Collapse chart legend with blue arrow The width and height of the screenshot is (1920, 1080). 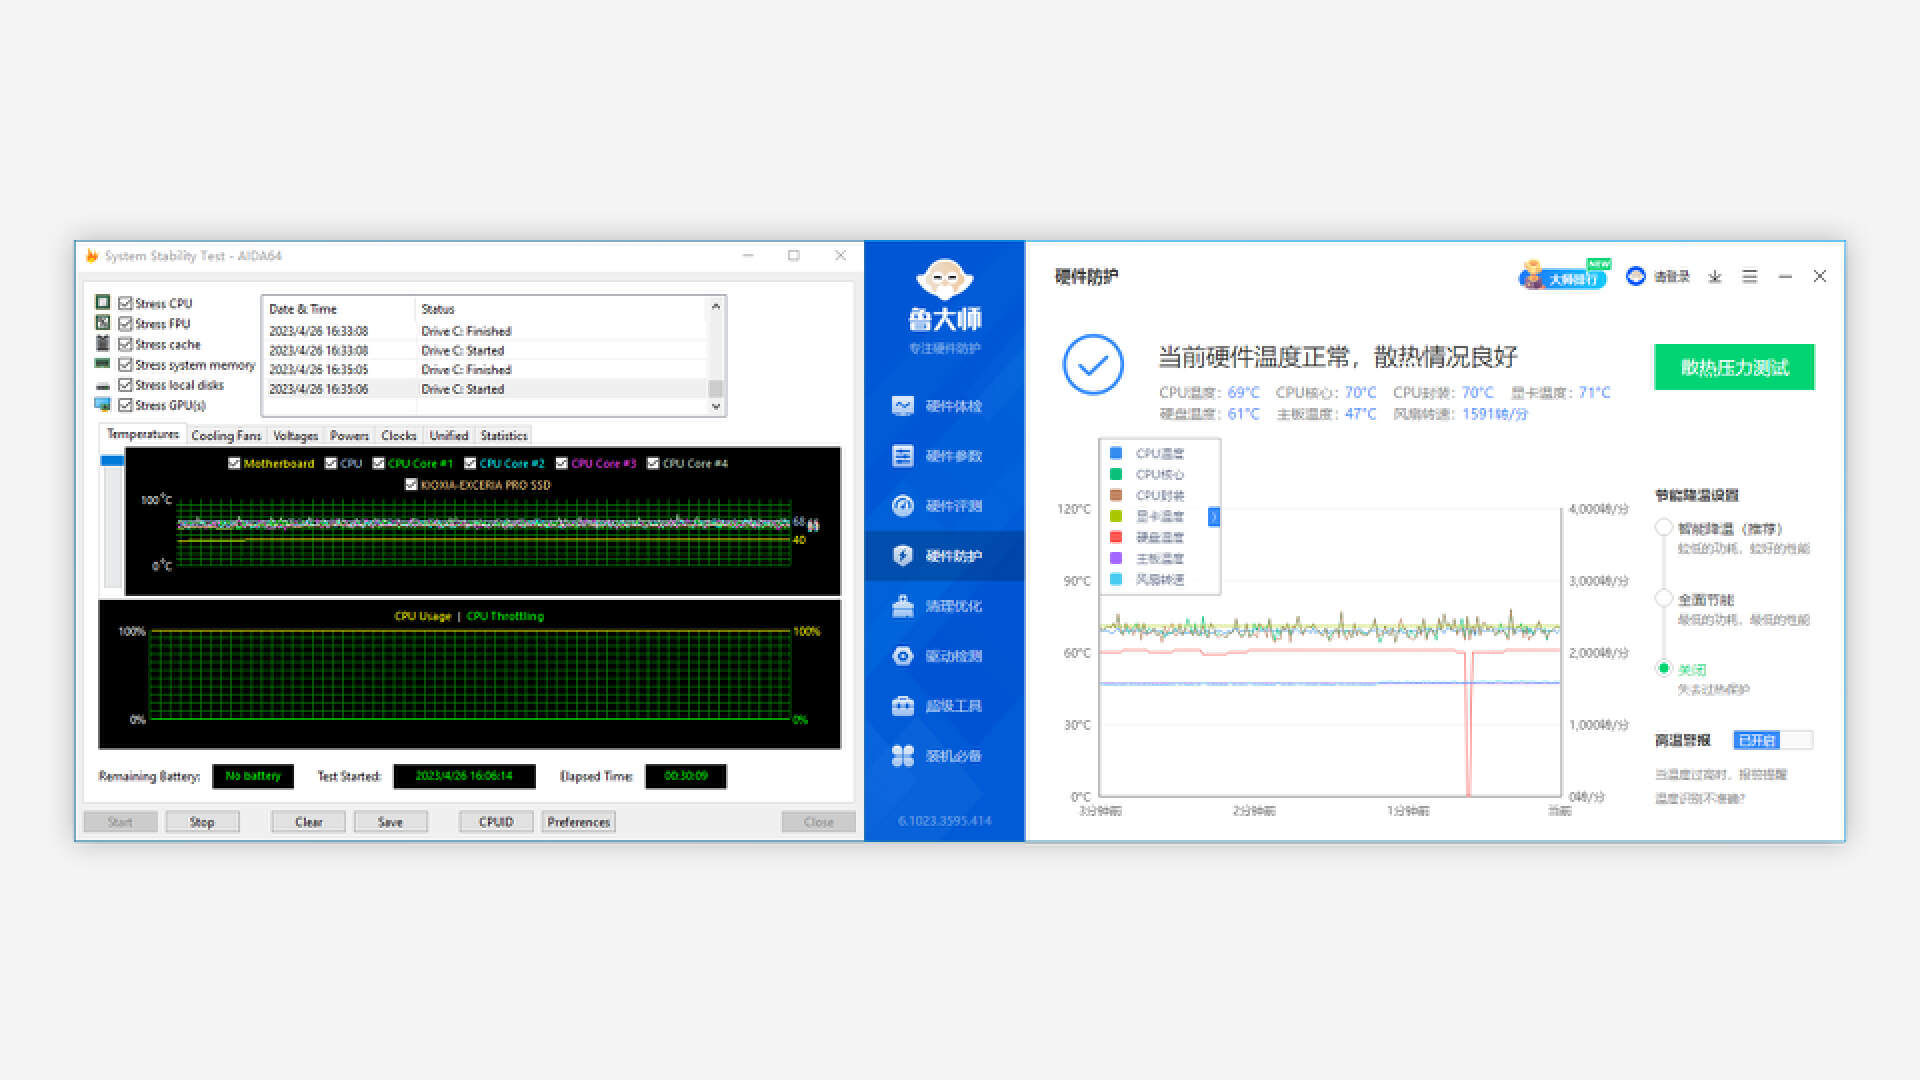(1214, 517)
